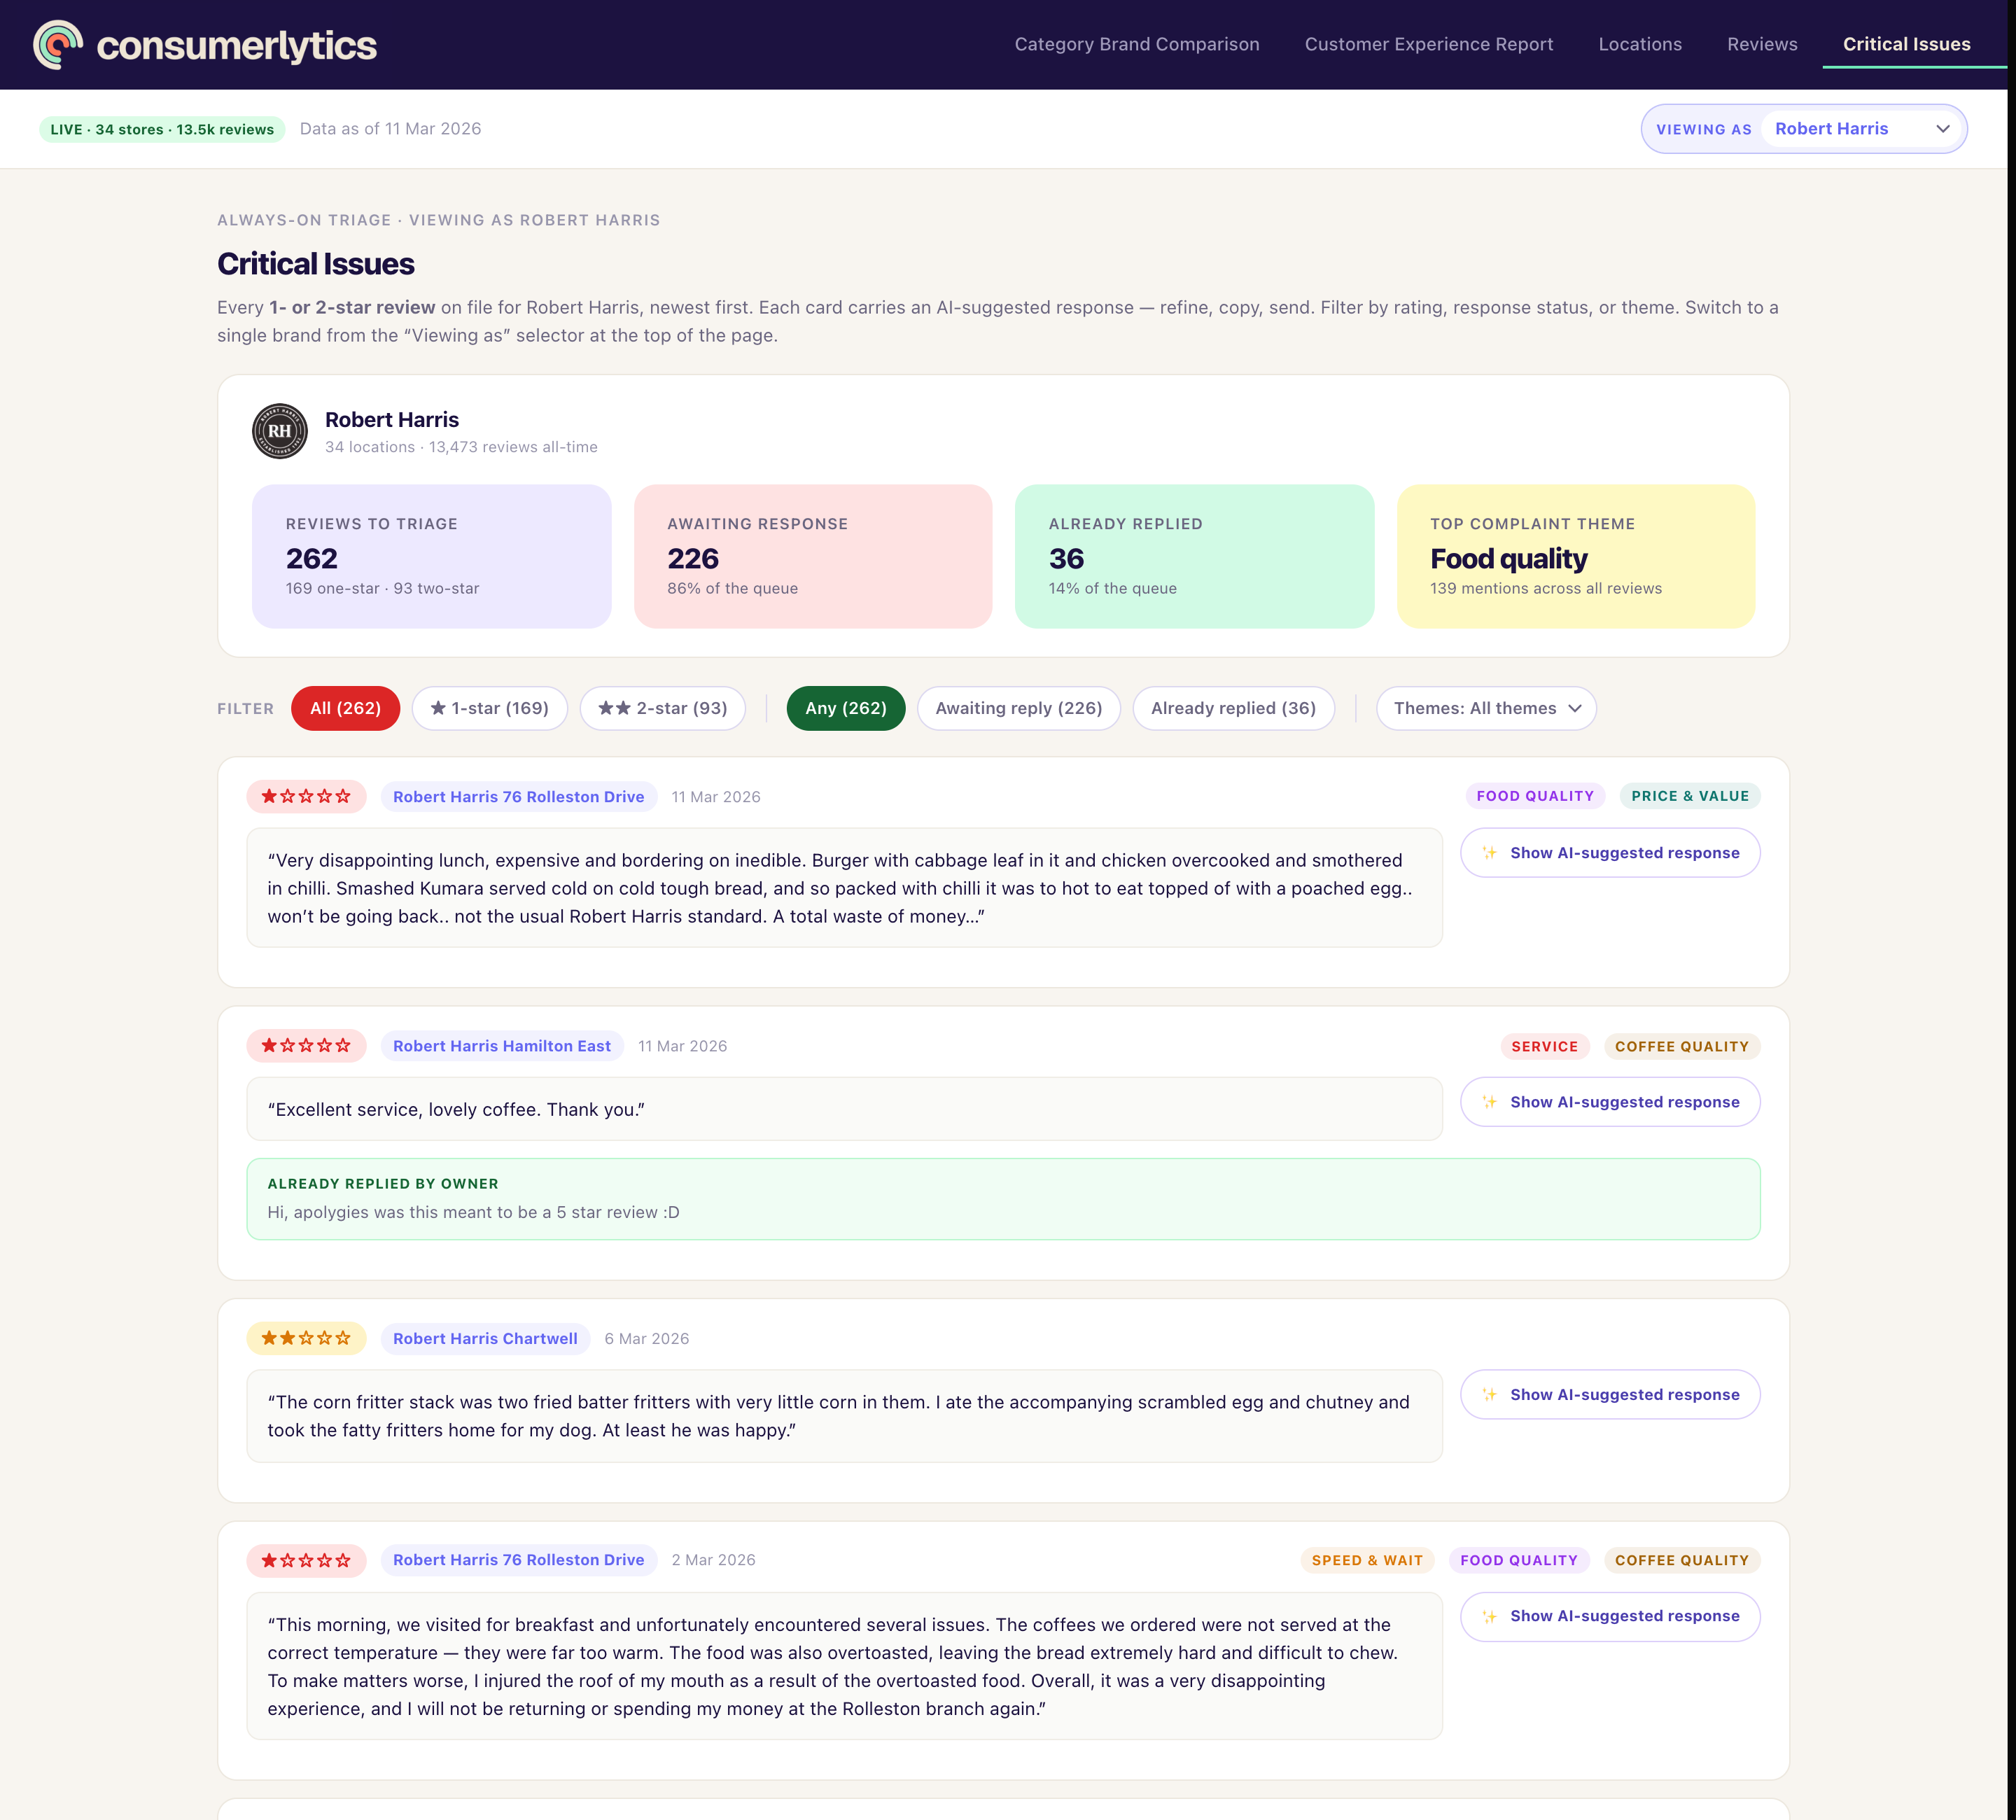Click one-star rating badge on Hamilton East review

pyautogui.click(x=306, y=1046)
